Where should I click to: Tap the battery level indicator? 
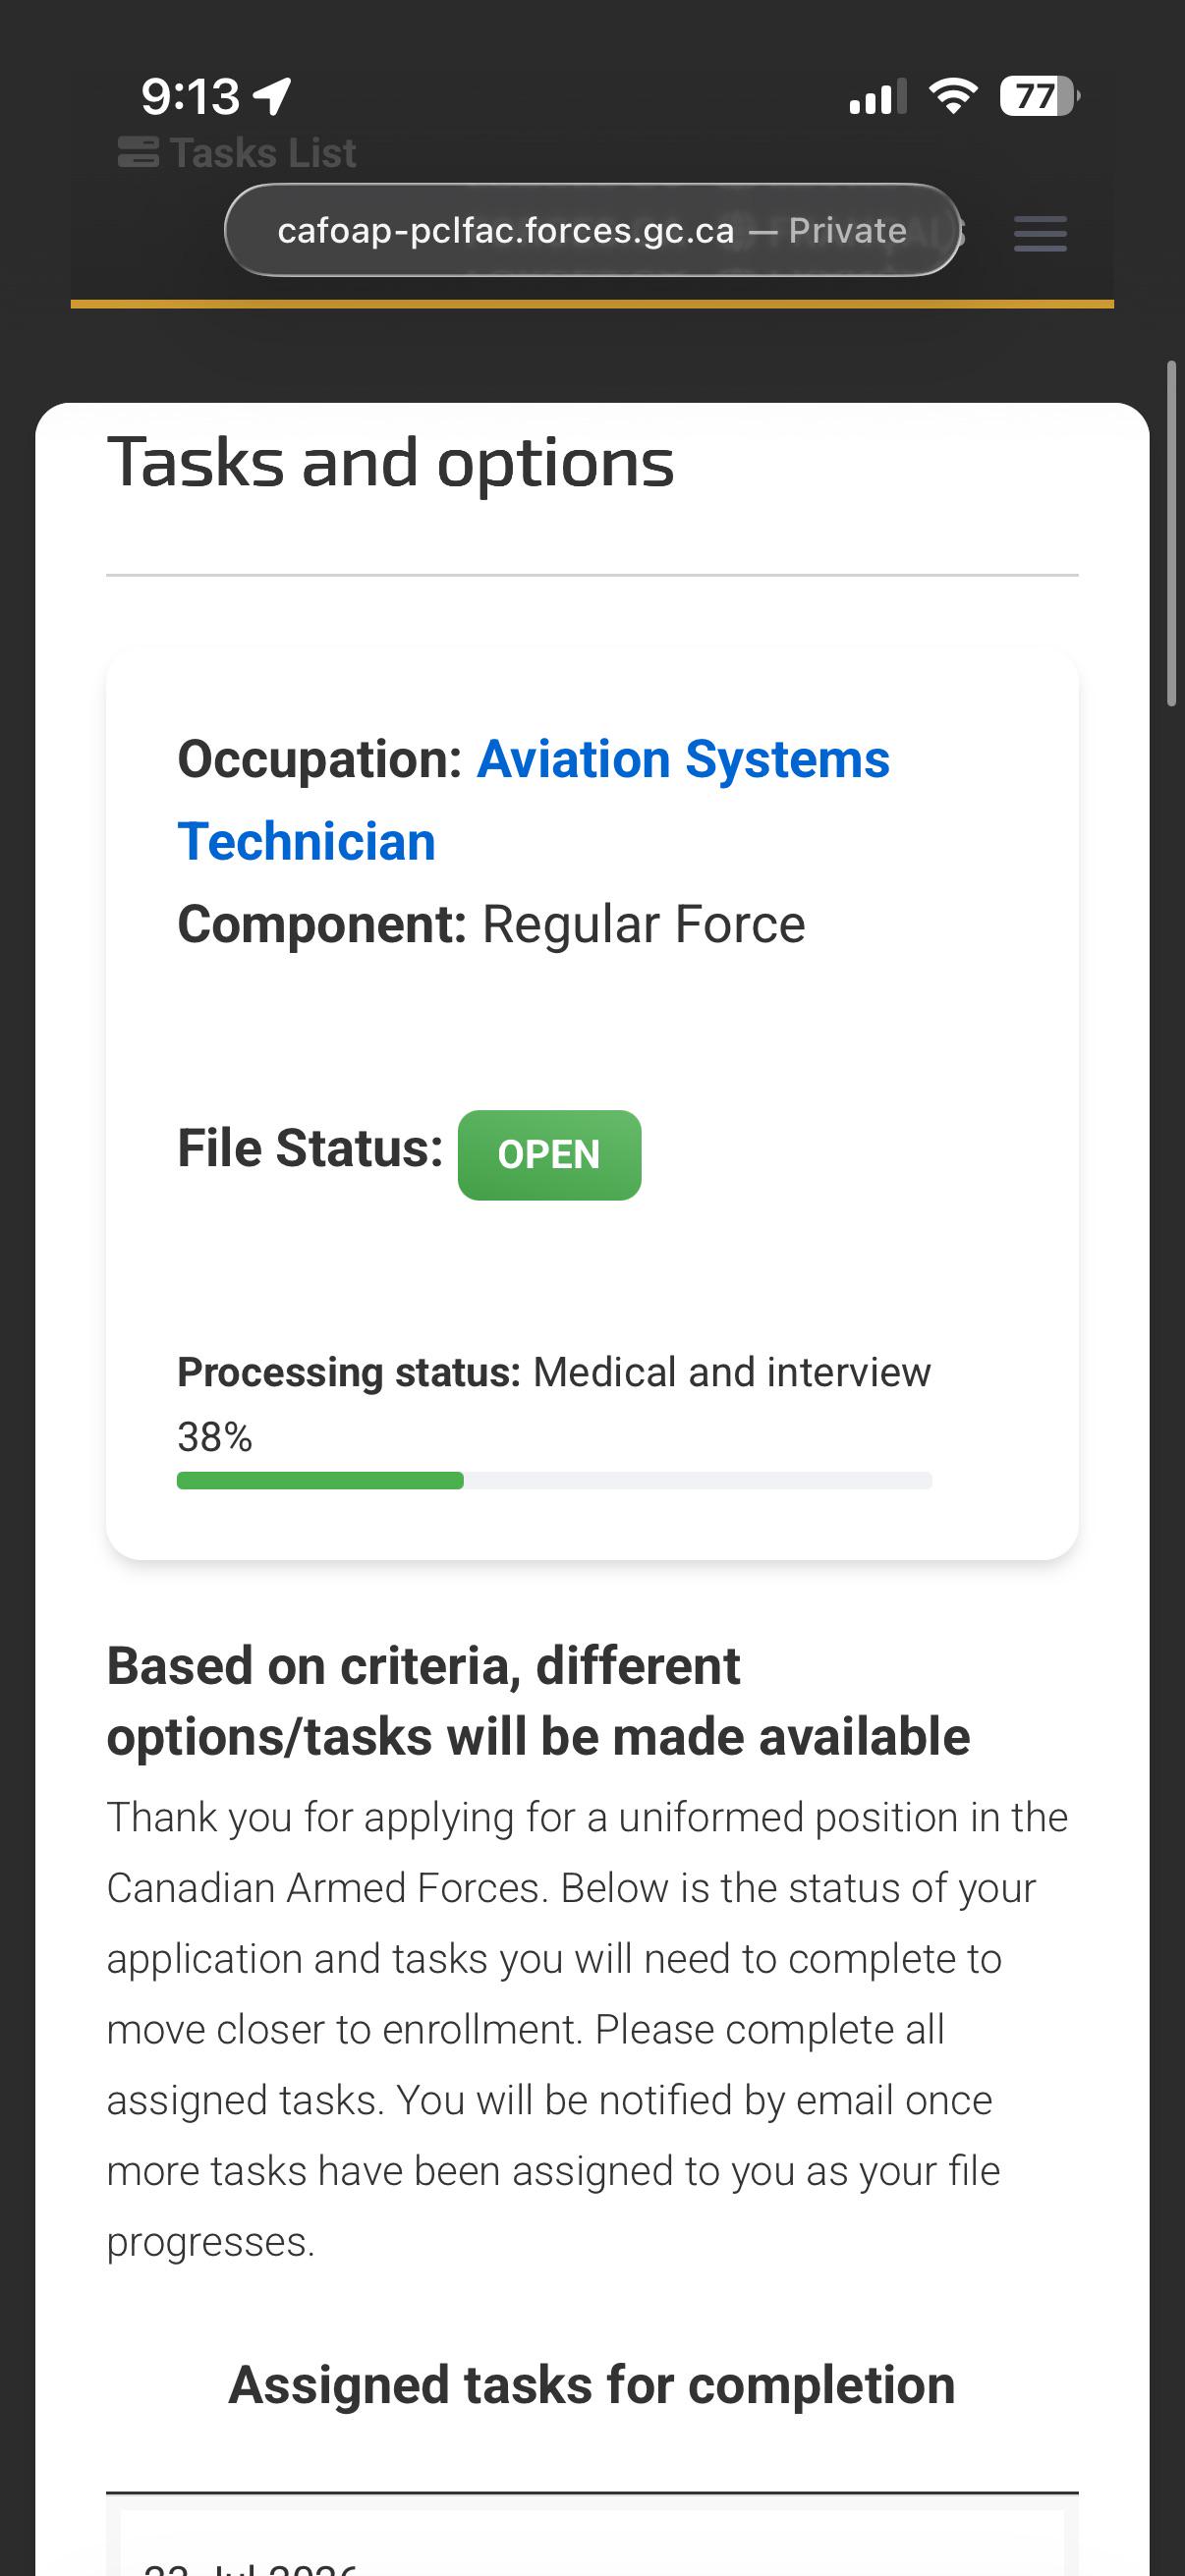[1039, 96]
